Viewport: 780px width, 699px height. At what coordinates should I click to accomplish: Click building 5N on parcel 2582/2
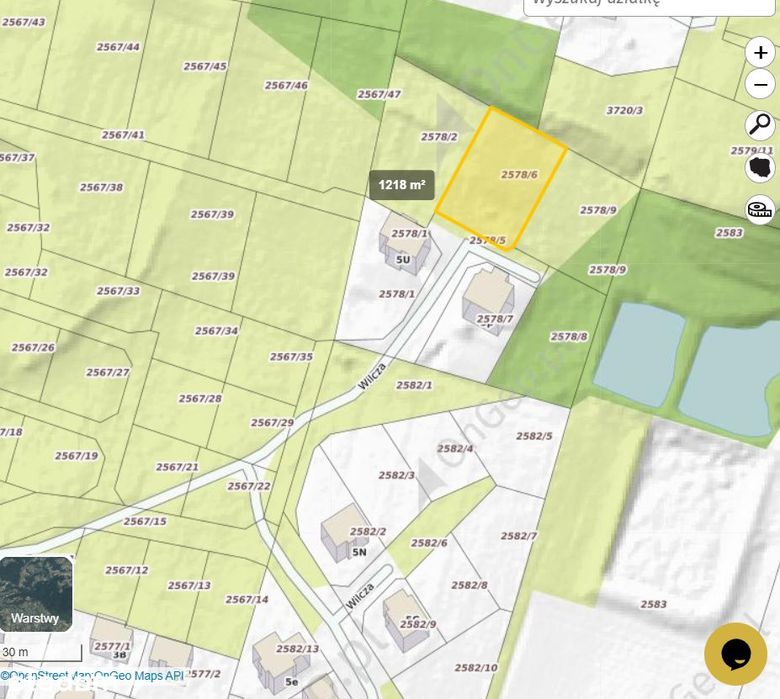click(344, 532)
